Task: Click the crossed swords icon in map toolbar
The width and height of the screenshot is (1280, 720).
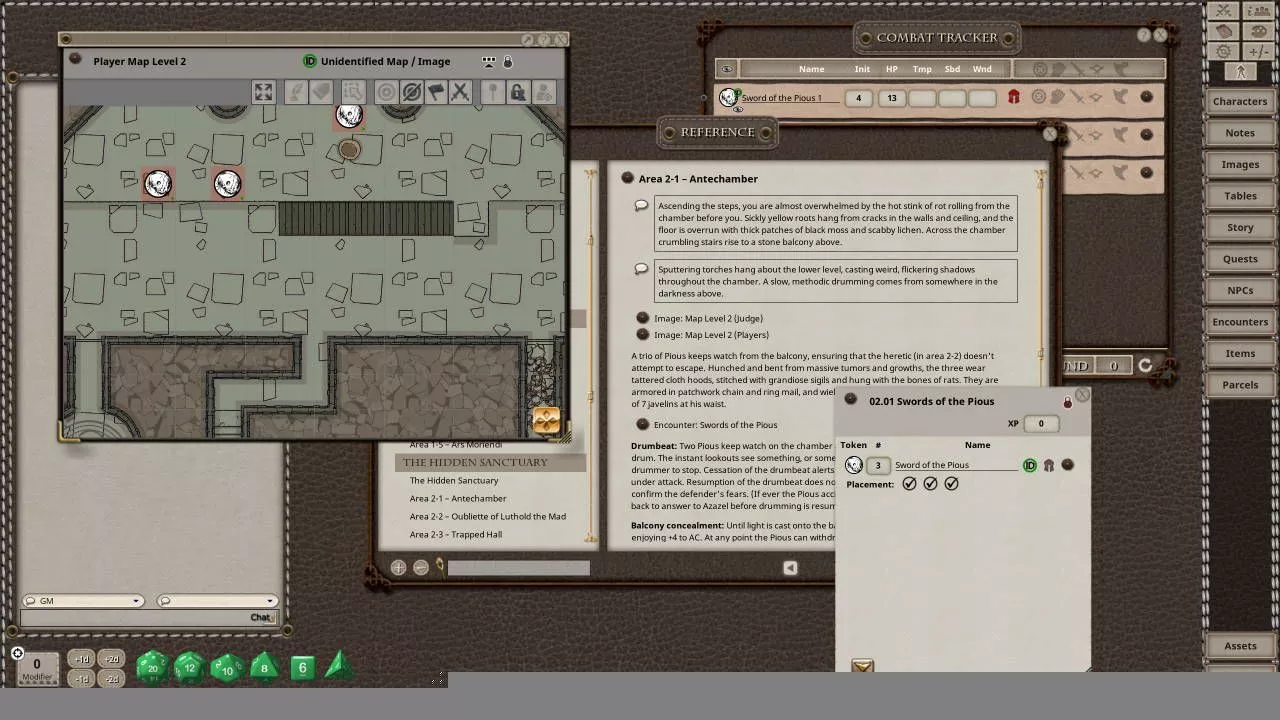Action: point(460,92)
